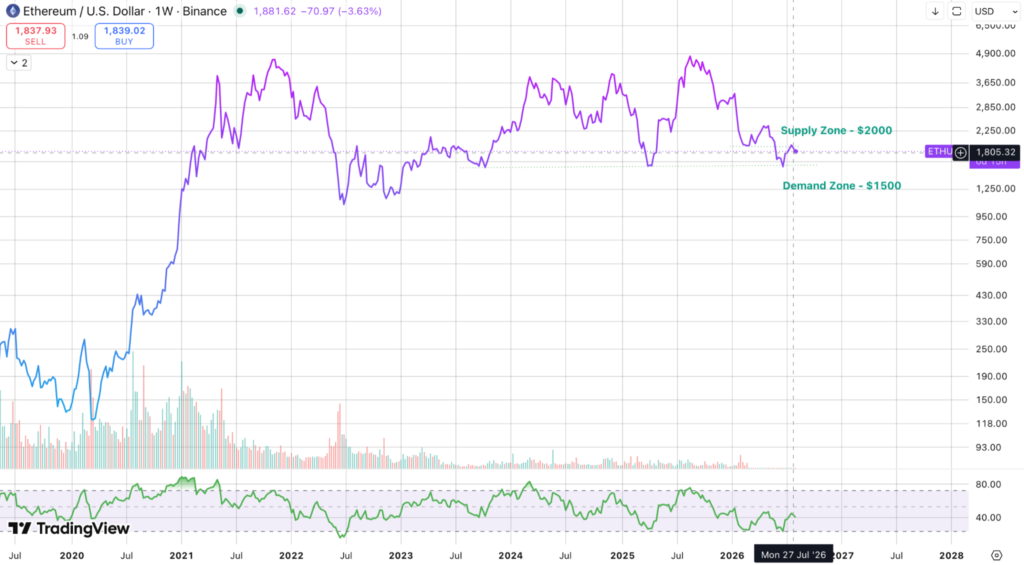Select the purple ETHU symbol label
The height and width of the screenshot is (565, 1024).
939,152
